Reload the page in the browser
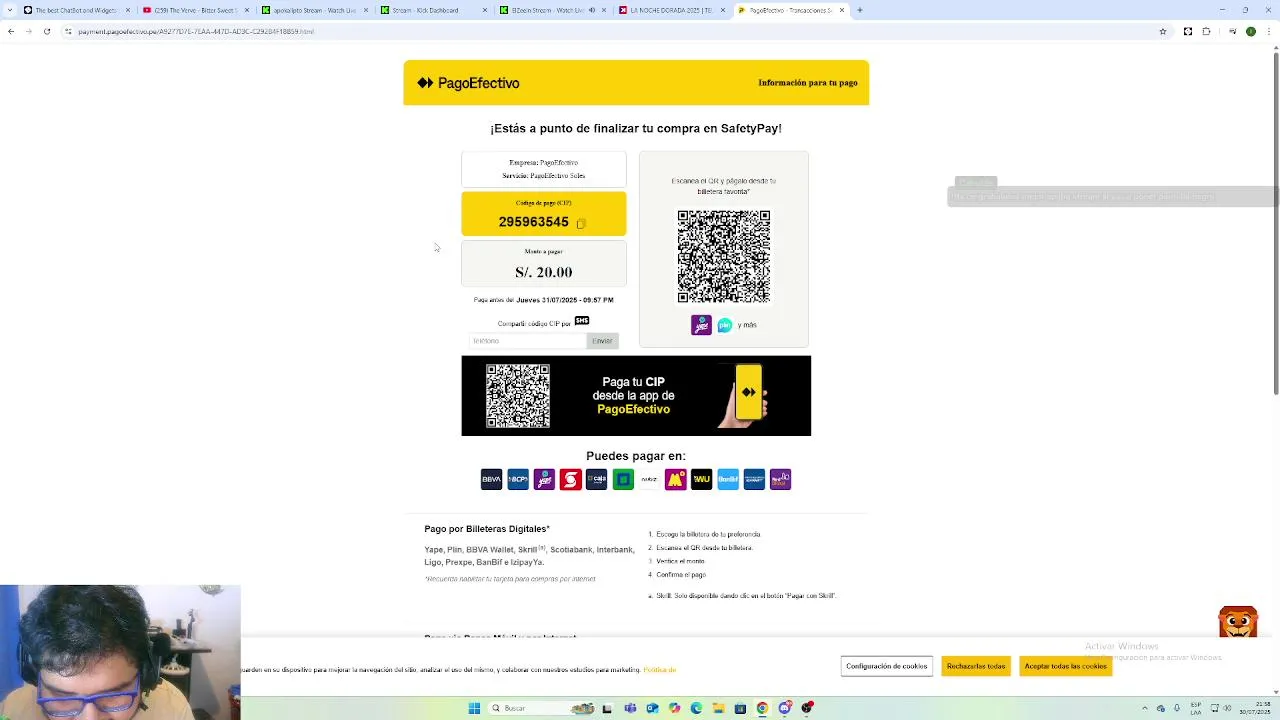 point(46,31)
